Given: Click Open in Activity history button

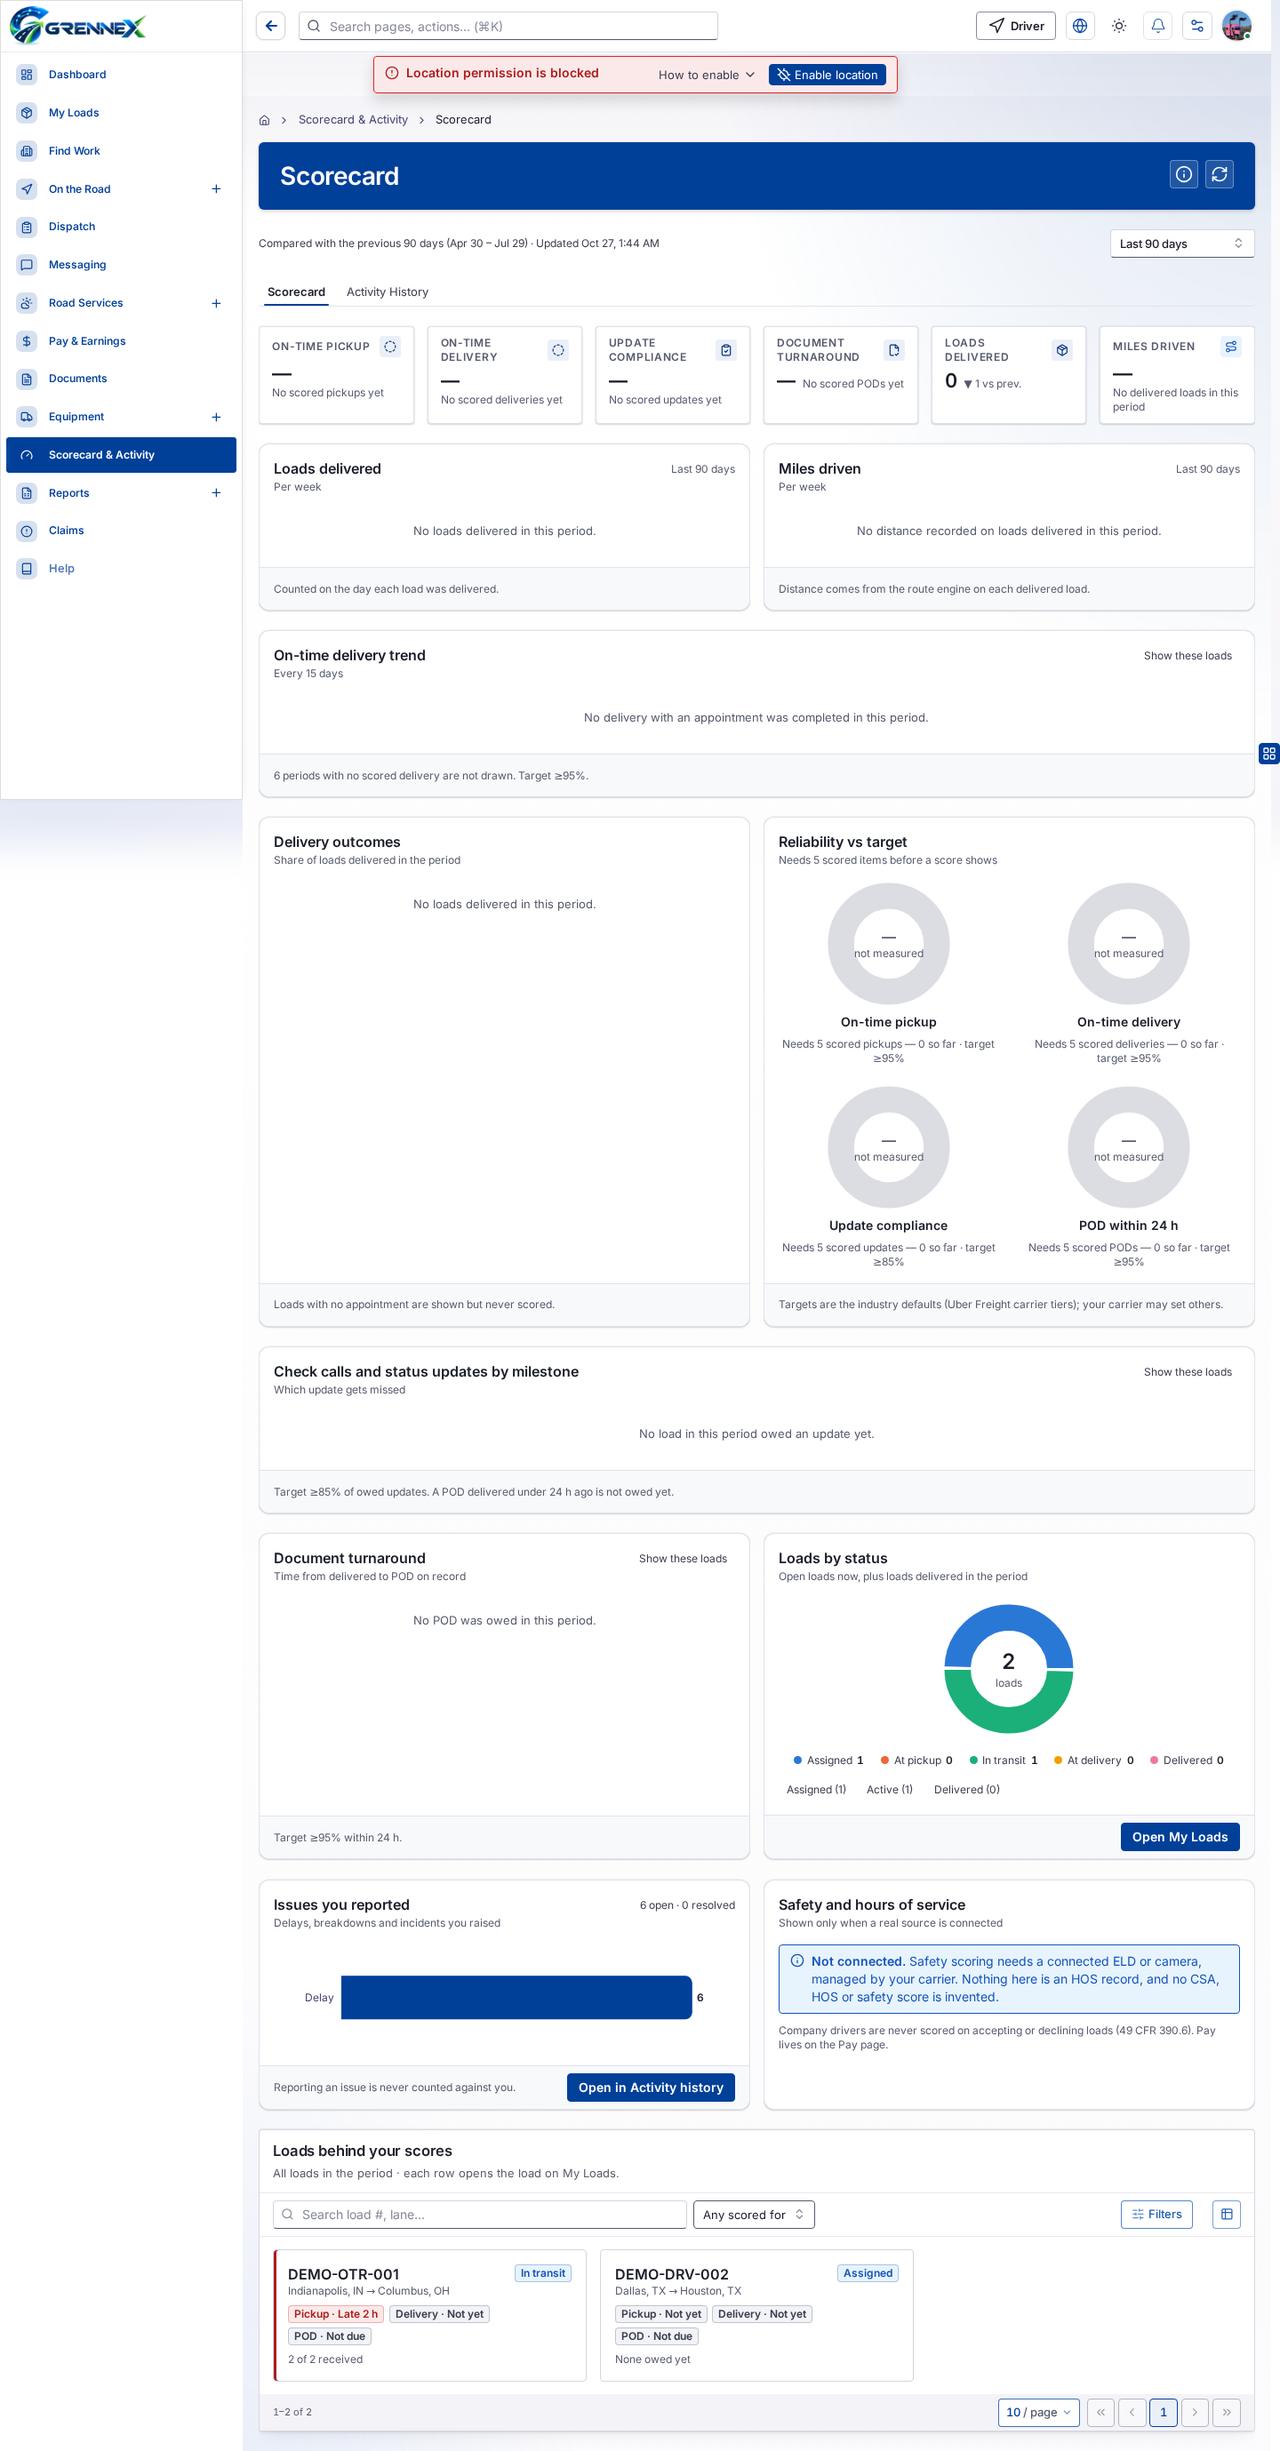Looking at the screenshot, I should (651, 2087).
